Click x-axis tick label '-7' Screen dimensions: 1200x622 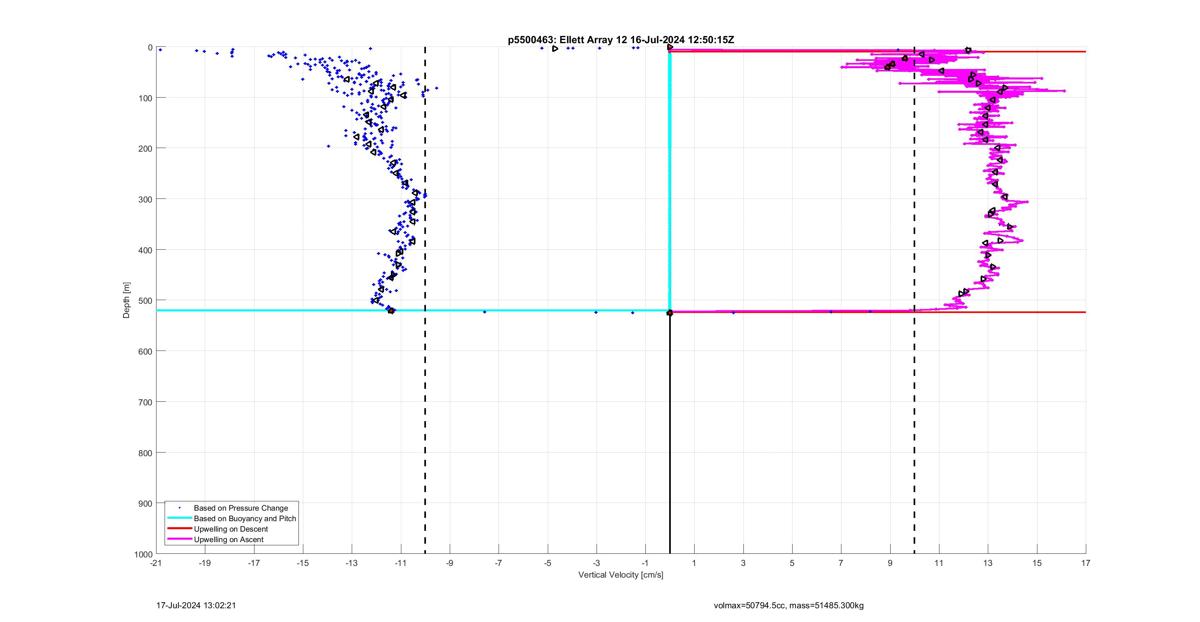tap(499, 563)
